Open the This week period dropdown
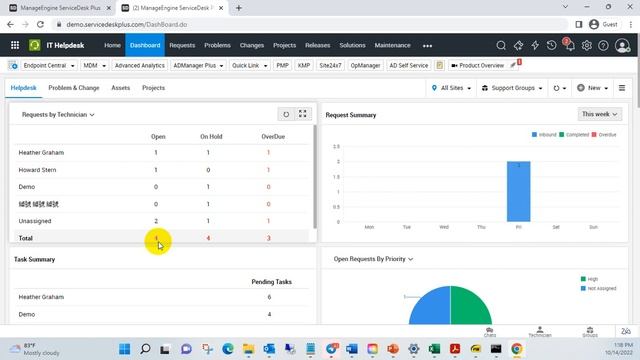The height and width of the screenshot is (360, 640). pyautogui.click(x=600, y=114)
